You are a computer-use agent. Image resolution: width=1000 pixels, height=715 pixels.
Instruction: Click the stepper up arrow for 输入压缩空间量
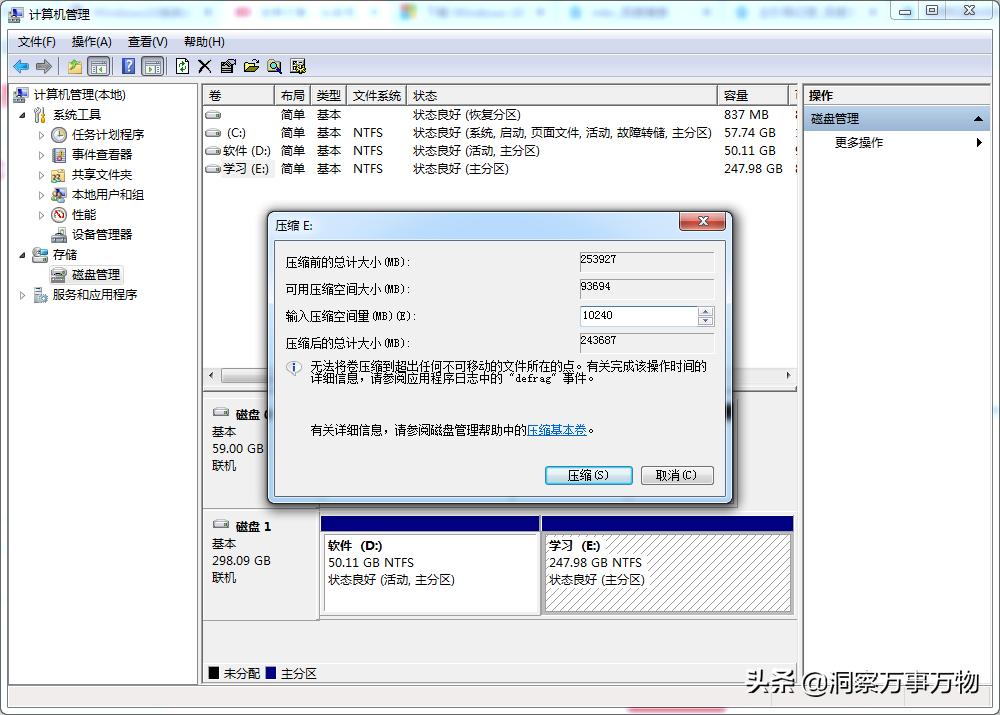click(706, 311)
